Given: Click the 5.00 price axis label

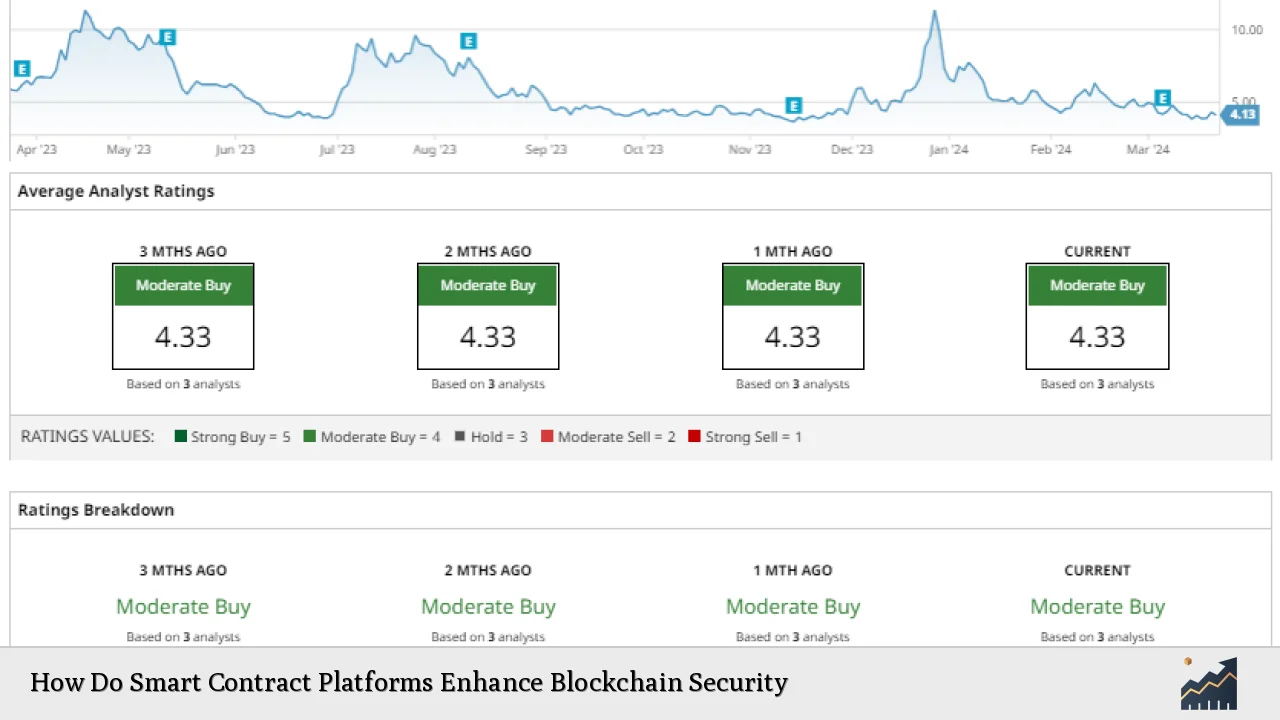Looking at the screenshot, I should click(1241, 101).
